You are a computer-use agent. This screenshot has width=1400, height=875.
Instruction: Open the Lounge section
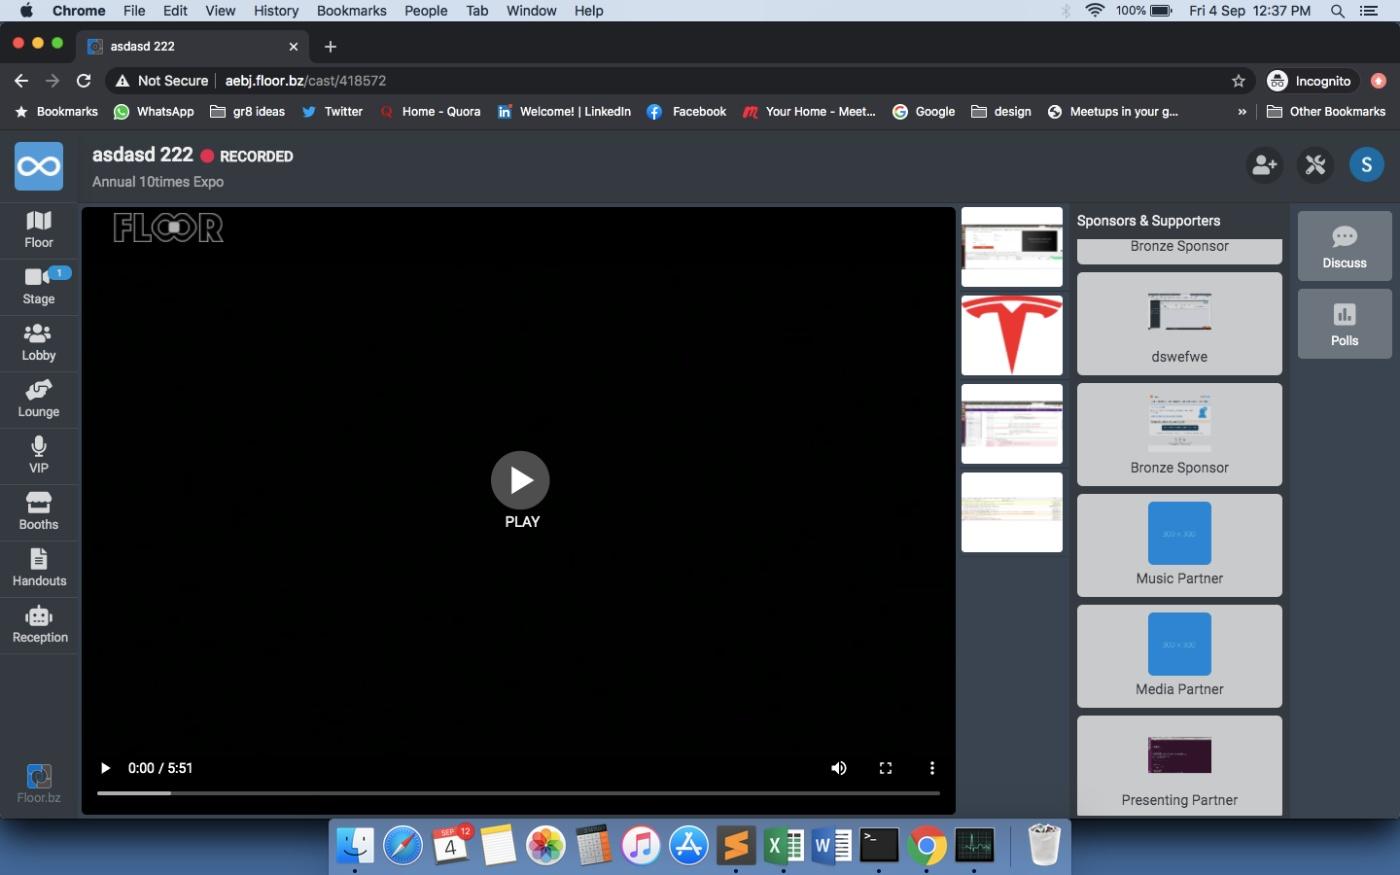(39, 399)
